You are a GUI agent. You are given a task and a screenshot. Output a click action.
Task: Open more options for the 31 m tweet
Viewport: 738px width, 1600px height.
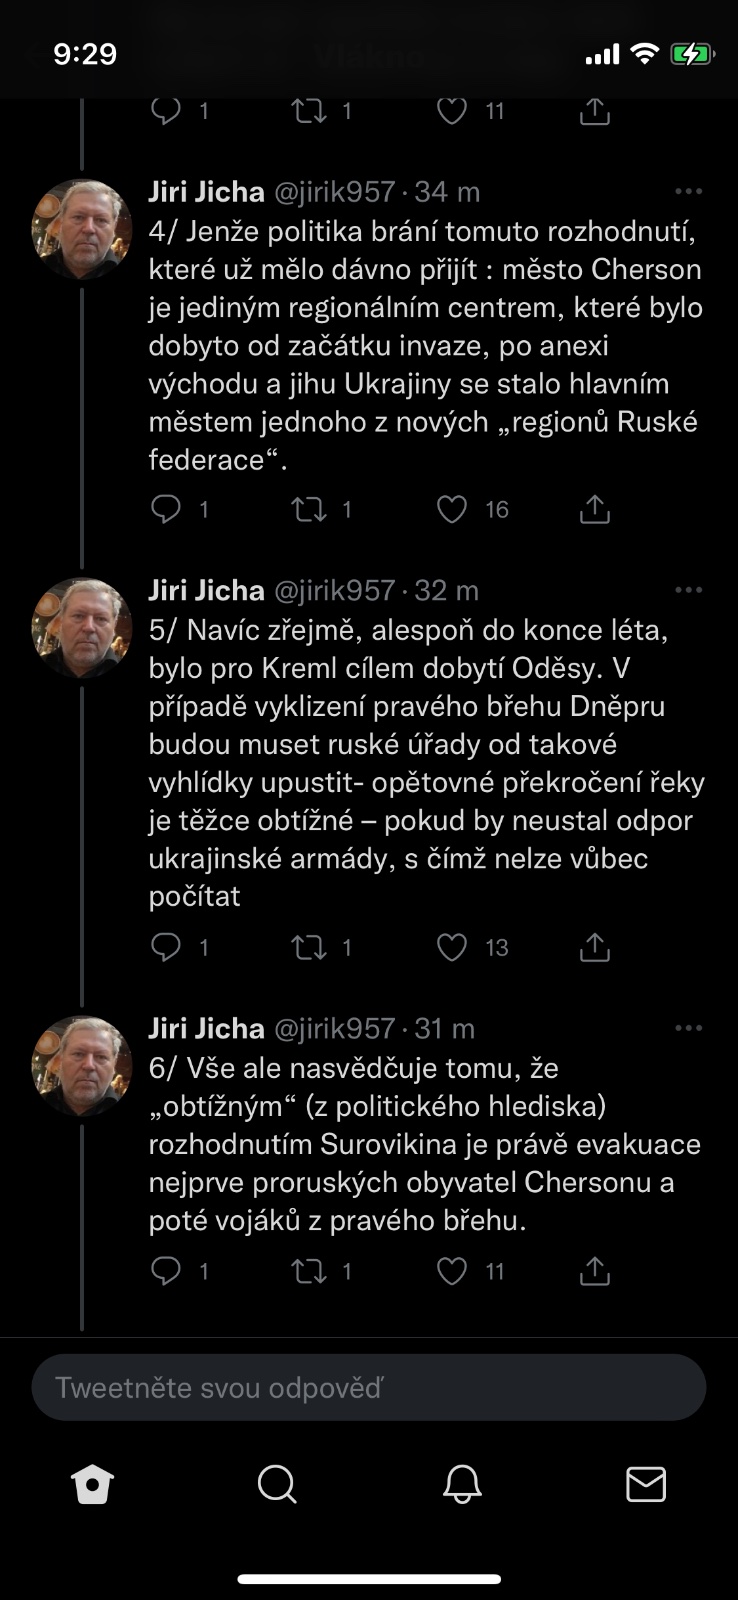tap(688, 1028)
